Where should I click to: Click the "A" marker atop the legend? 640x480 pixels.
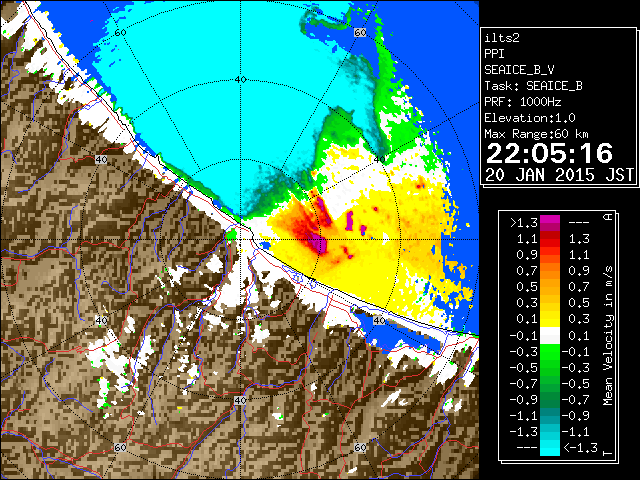click(608, 217)
